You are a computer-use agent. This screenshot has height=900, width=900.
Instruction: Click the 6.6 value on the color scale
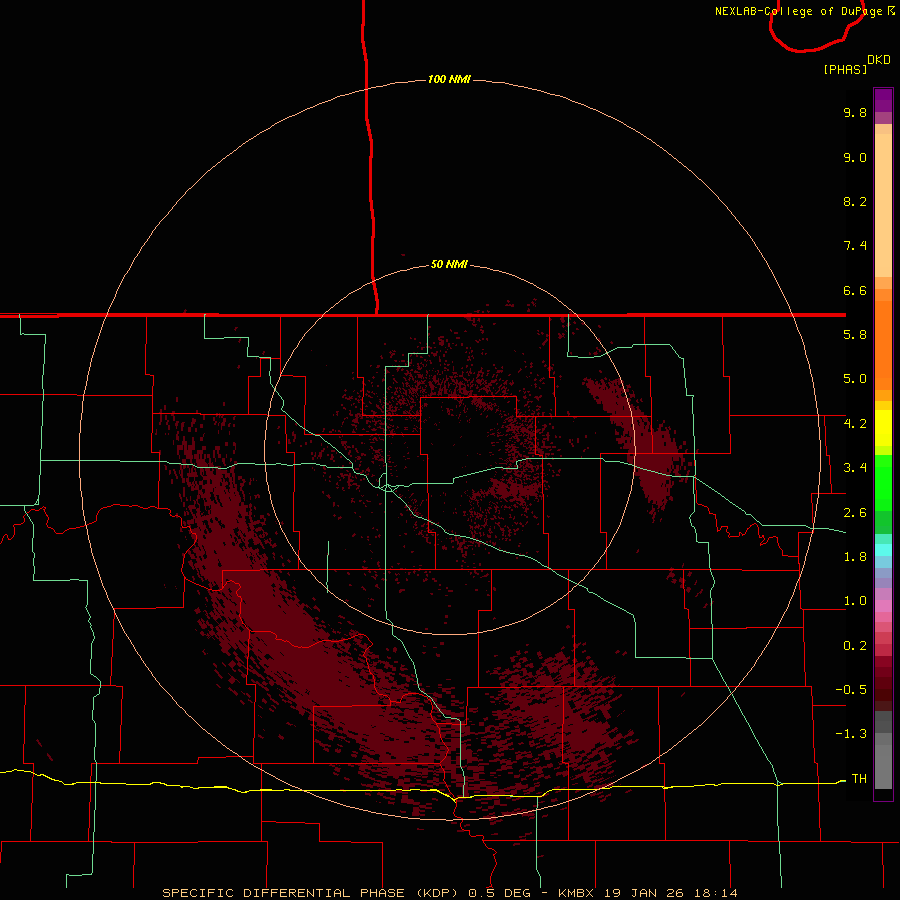click(x=855, y=290)
